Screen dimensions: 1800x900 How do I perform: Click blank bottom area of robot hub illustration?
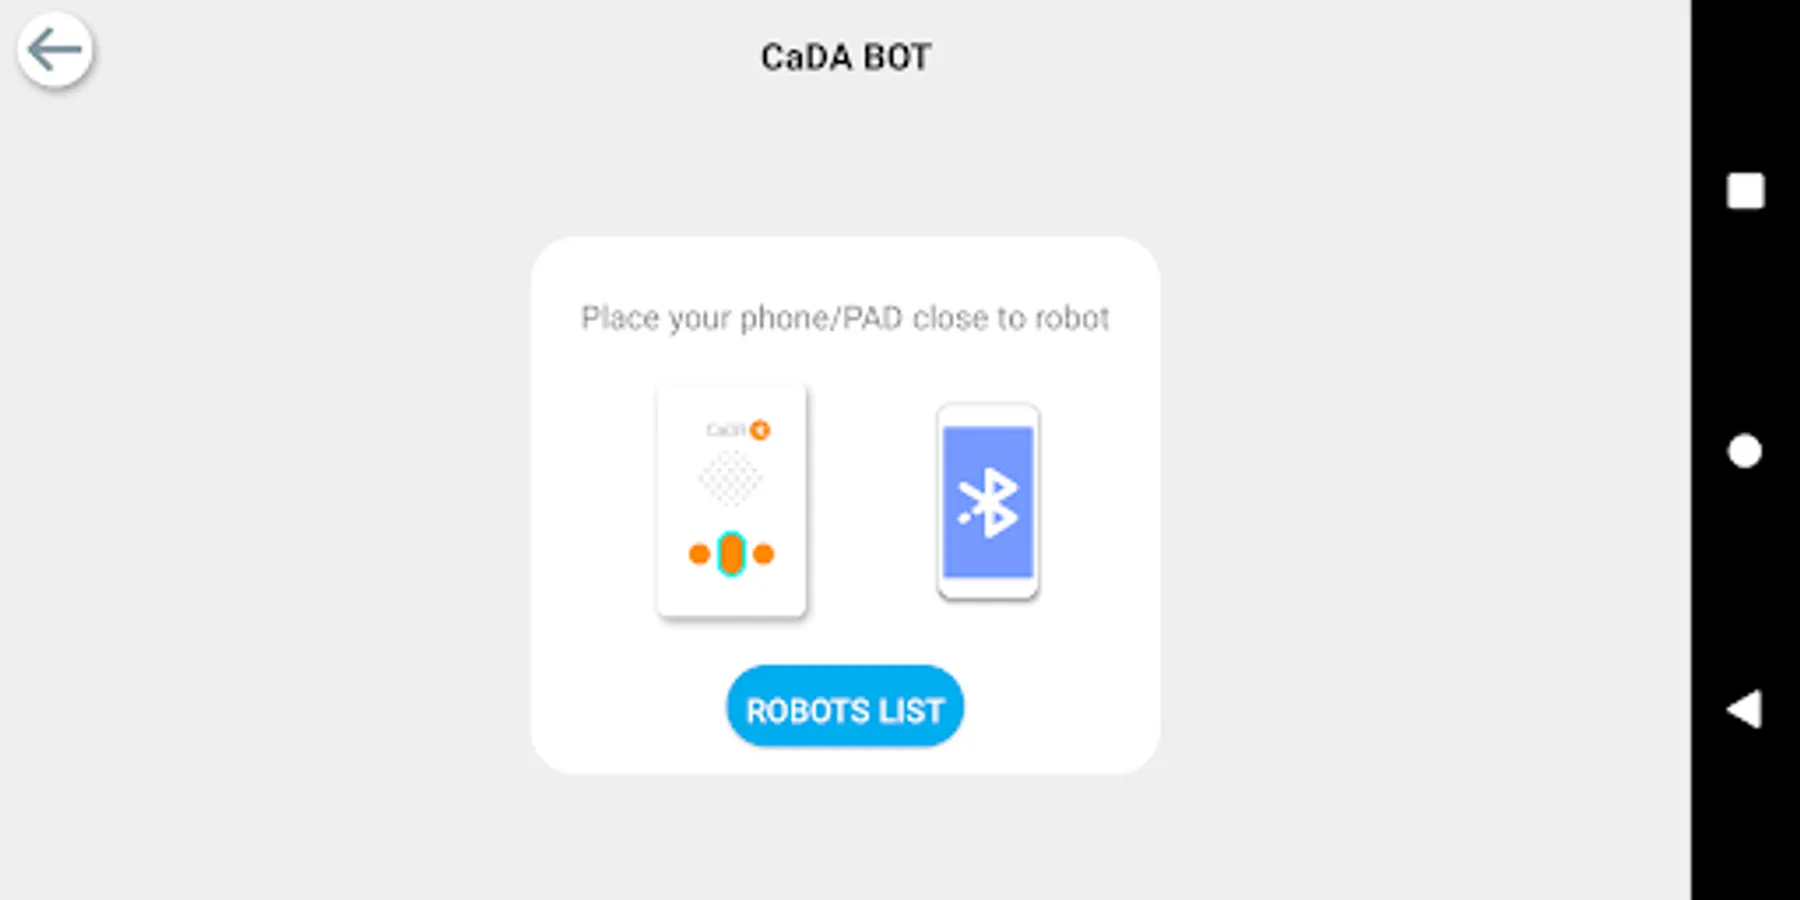tap(732, 597)
